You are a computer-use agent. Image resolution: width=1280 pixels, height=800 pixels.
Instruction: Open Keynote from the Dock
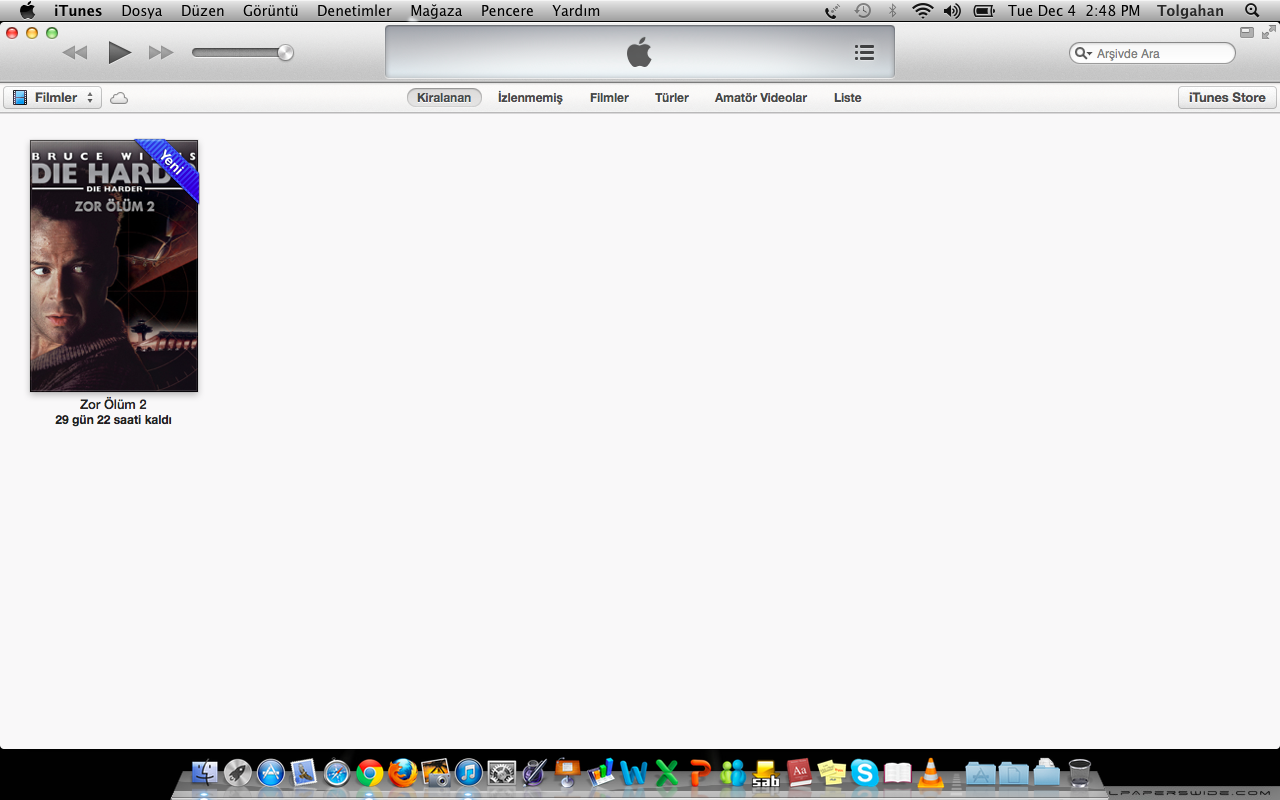click(568, 772)
